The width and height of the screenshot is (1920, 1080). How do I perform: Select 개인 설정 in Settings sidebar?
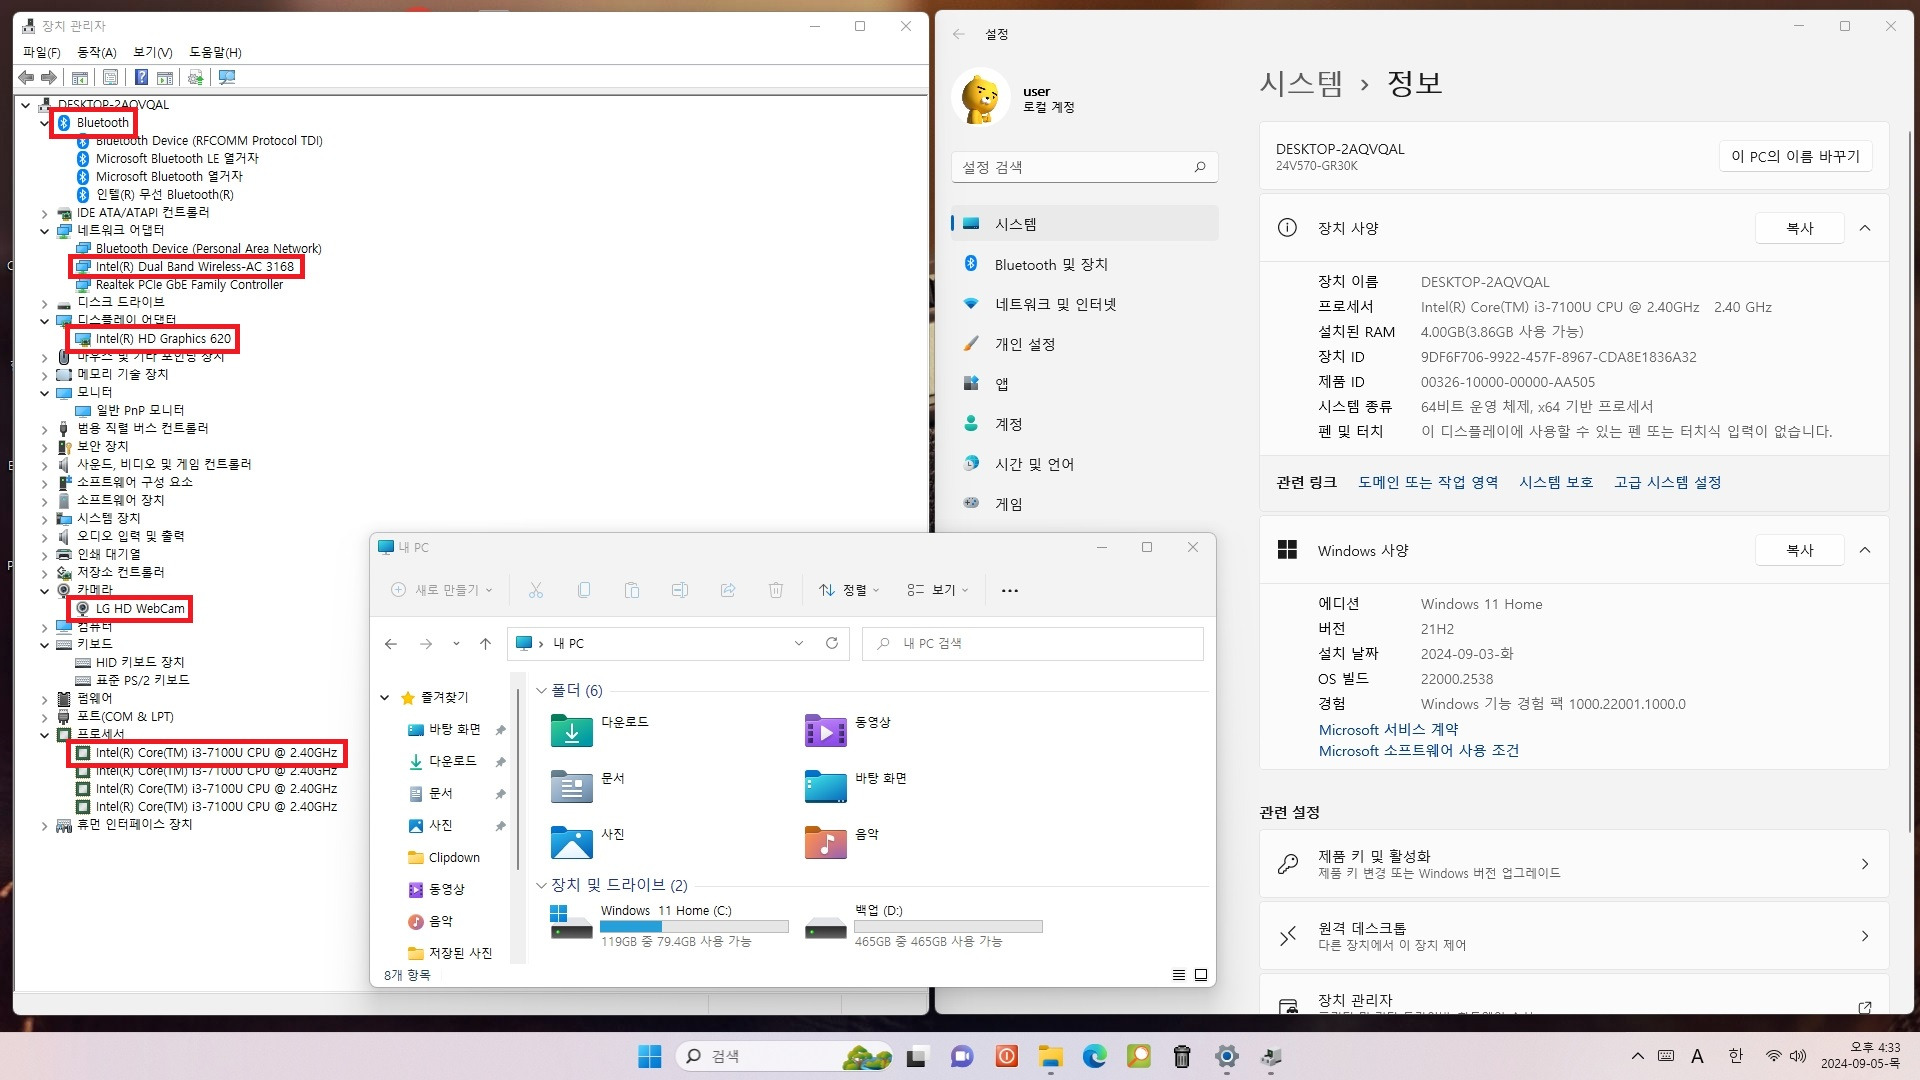(x=1085, y=344)
